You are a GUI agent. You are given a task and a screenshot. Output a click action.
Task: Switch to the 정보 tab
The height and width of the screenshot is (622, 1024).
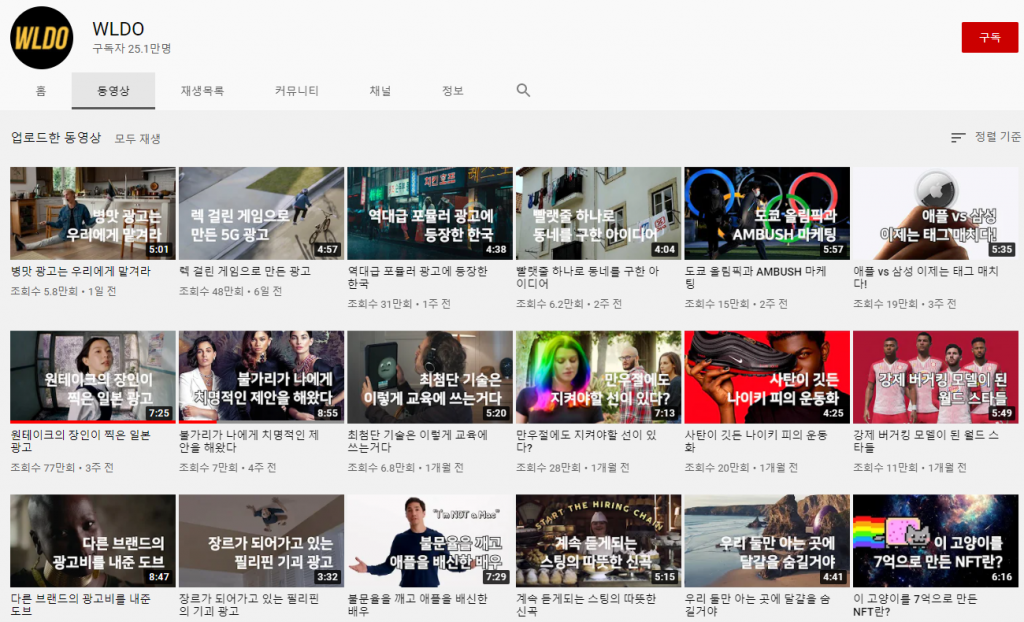tap(453, 91)
